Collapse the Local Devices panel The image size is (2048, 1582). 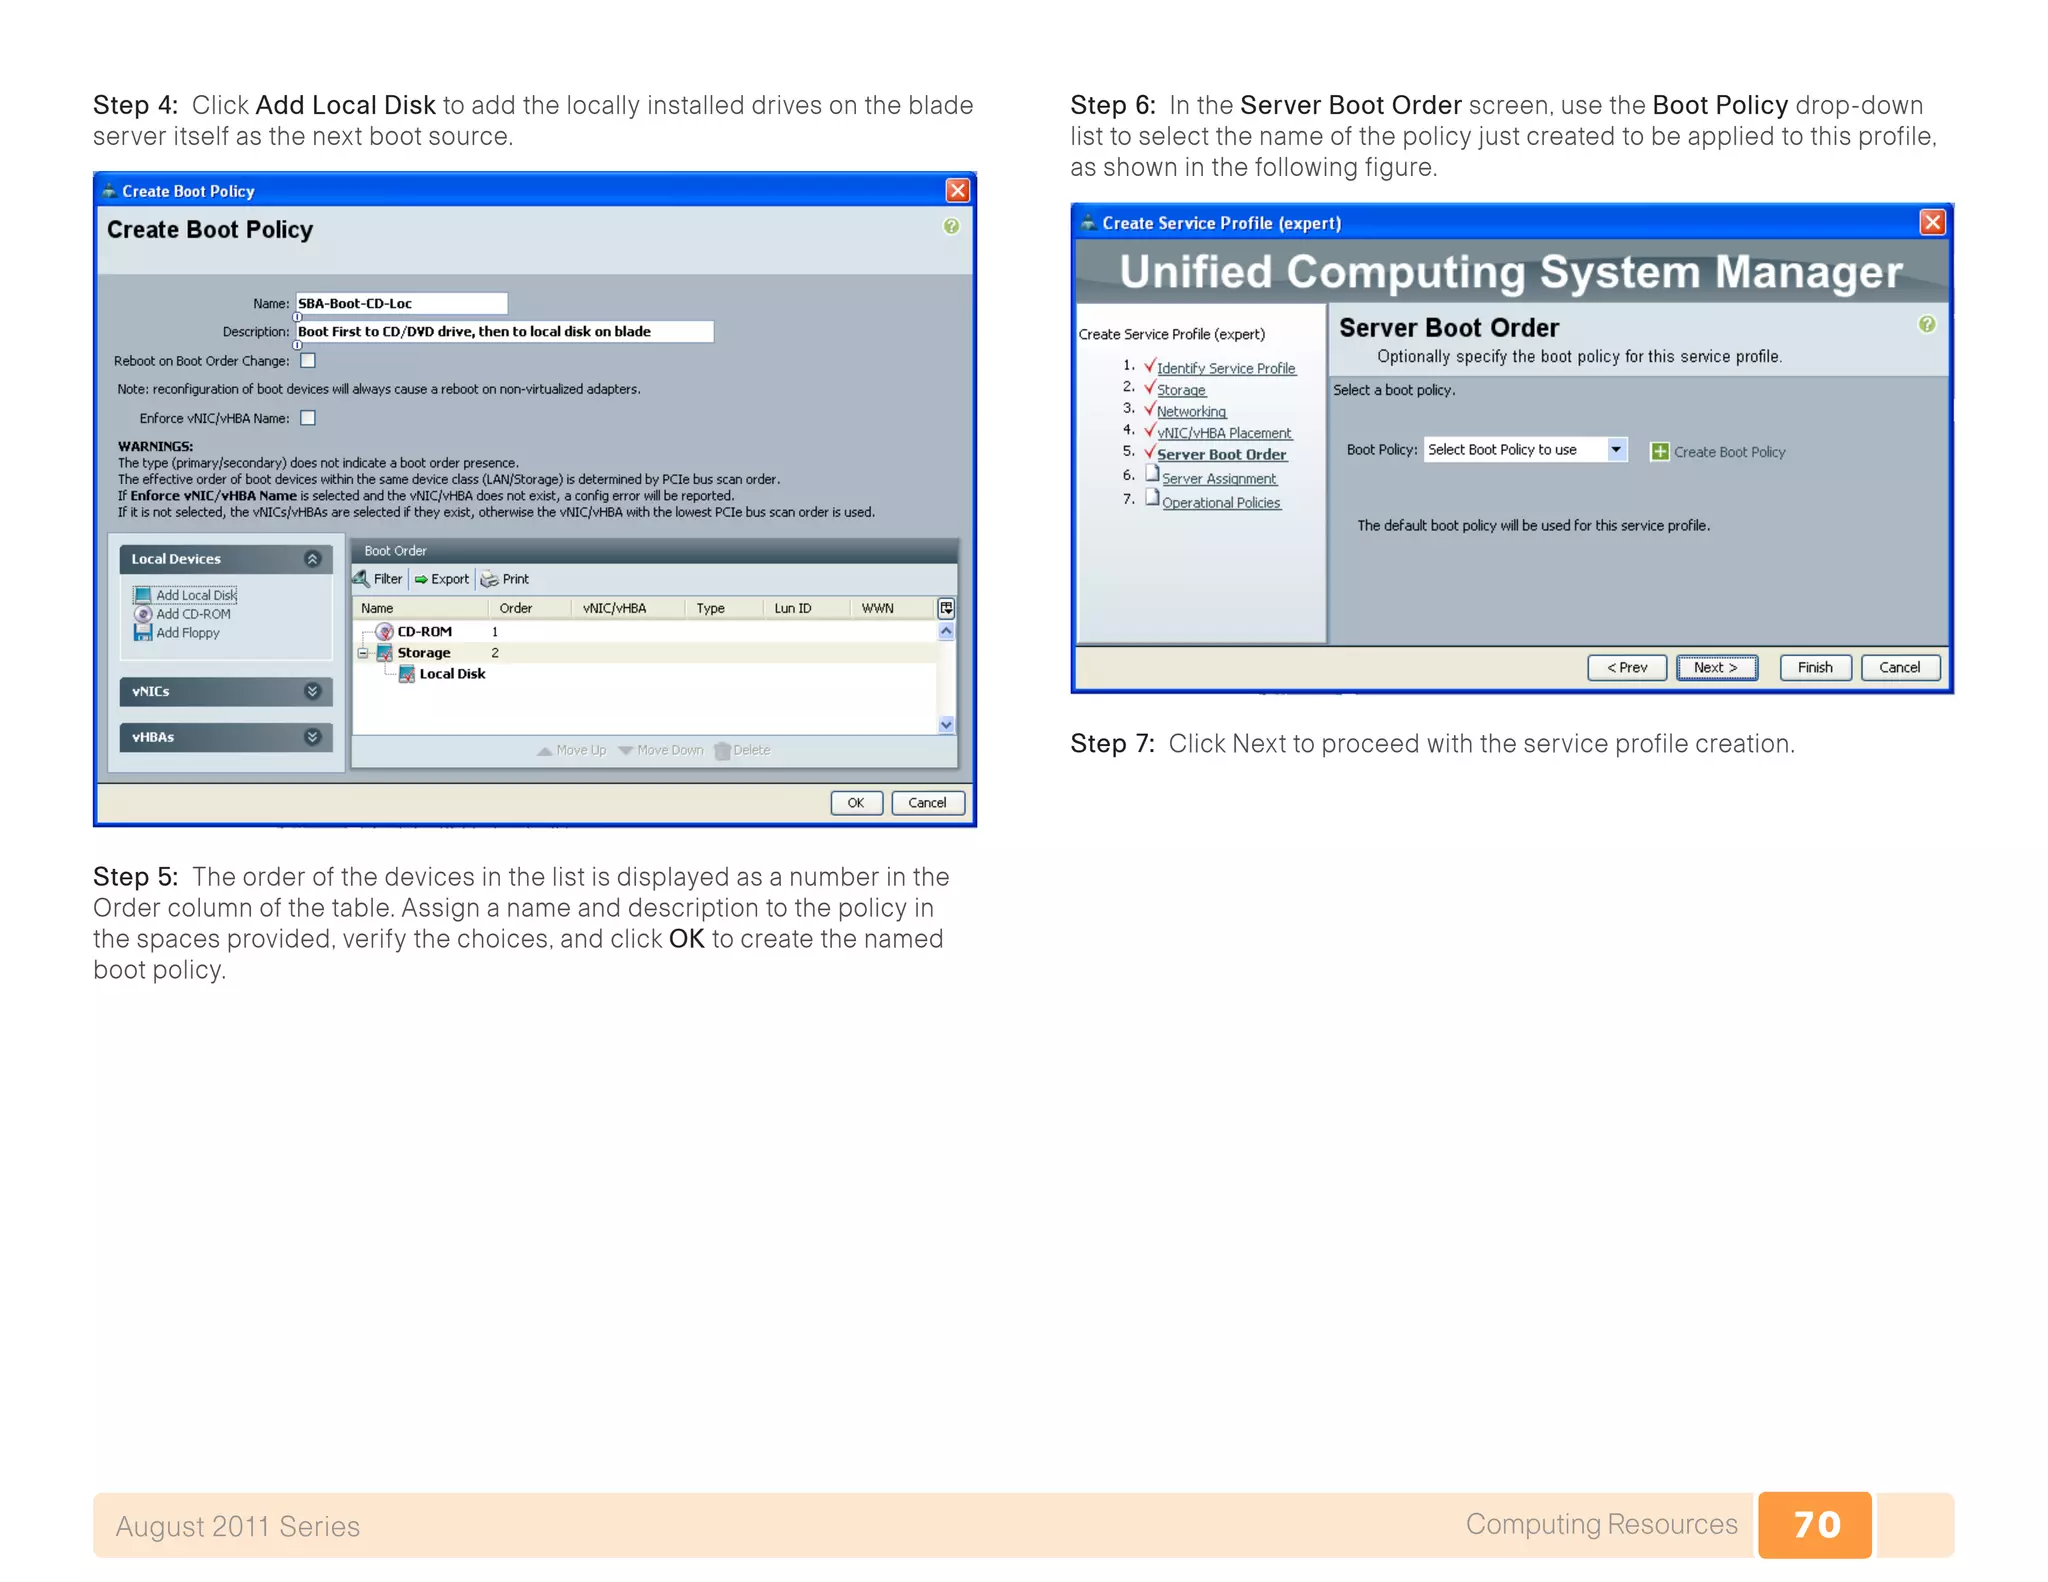click(312, 559)
